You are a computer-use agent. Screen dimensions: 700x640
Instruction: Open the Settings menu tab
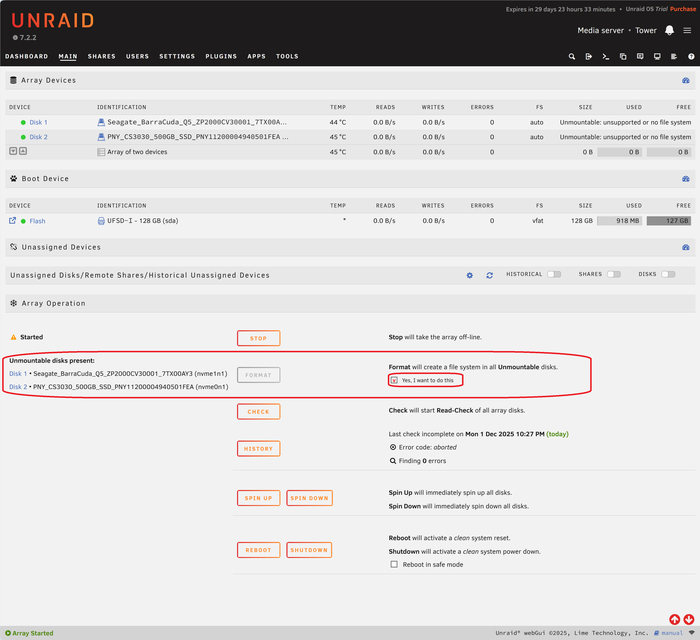(177, 57)
